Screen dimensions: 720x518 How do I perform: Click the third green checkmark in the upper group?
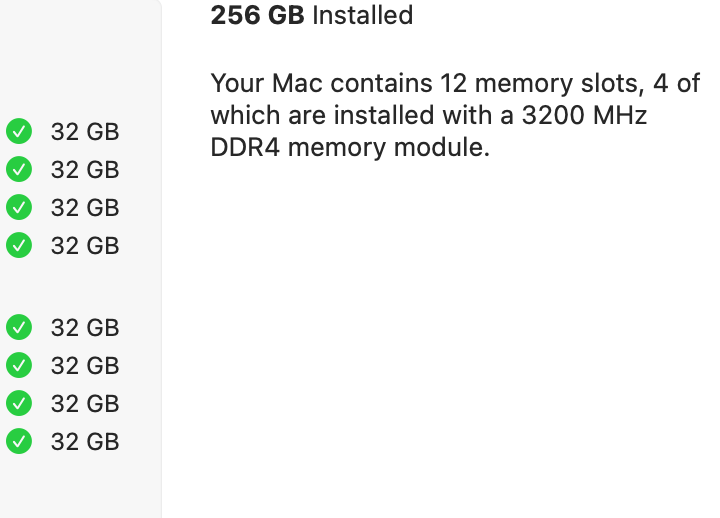click(18, 207)
